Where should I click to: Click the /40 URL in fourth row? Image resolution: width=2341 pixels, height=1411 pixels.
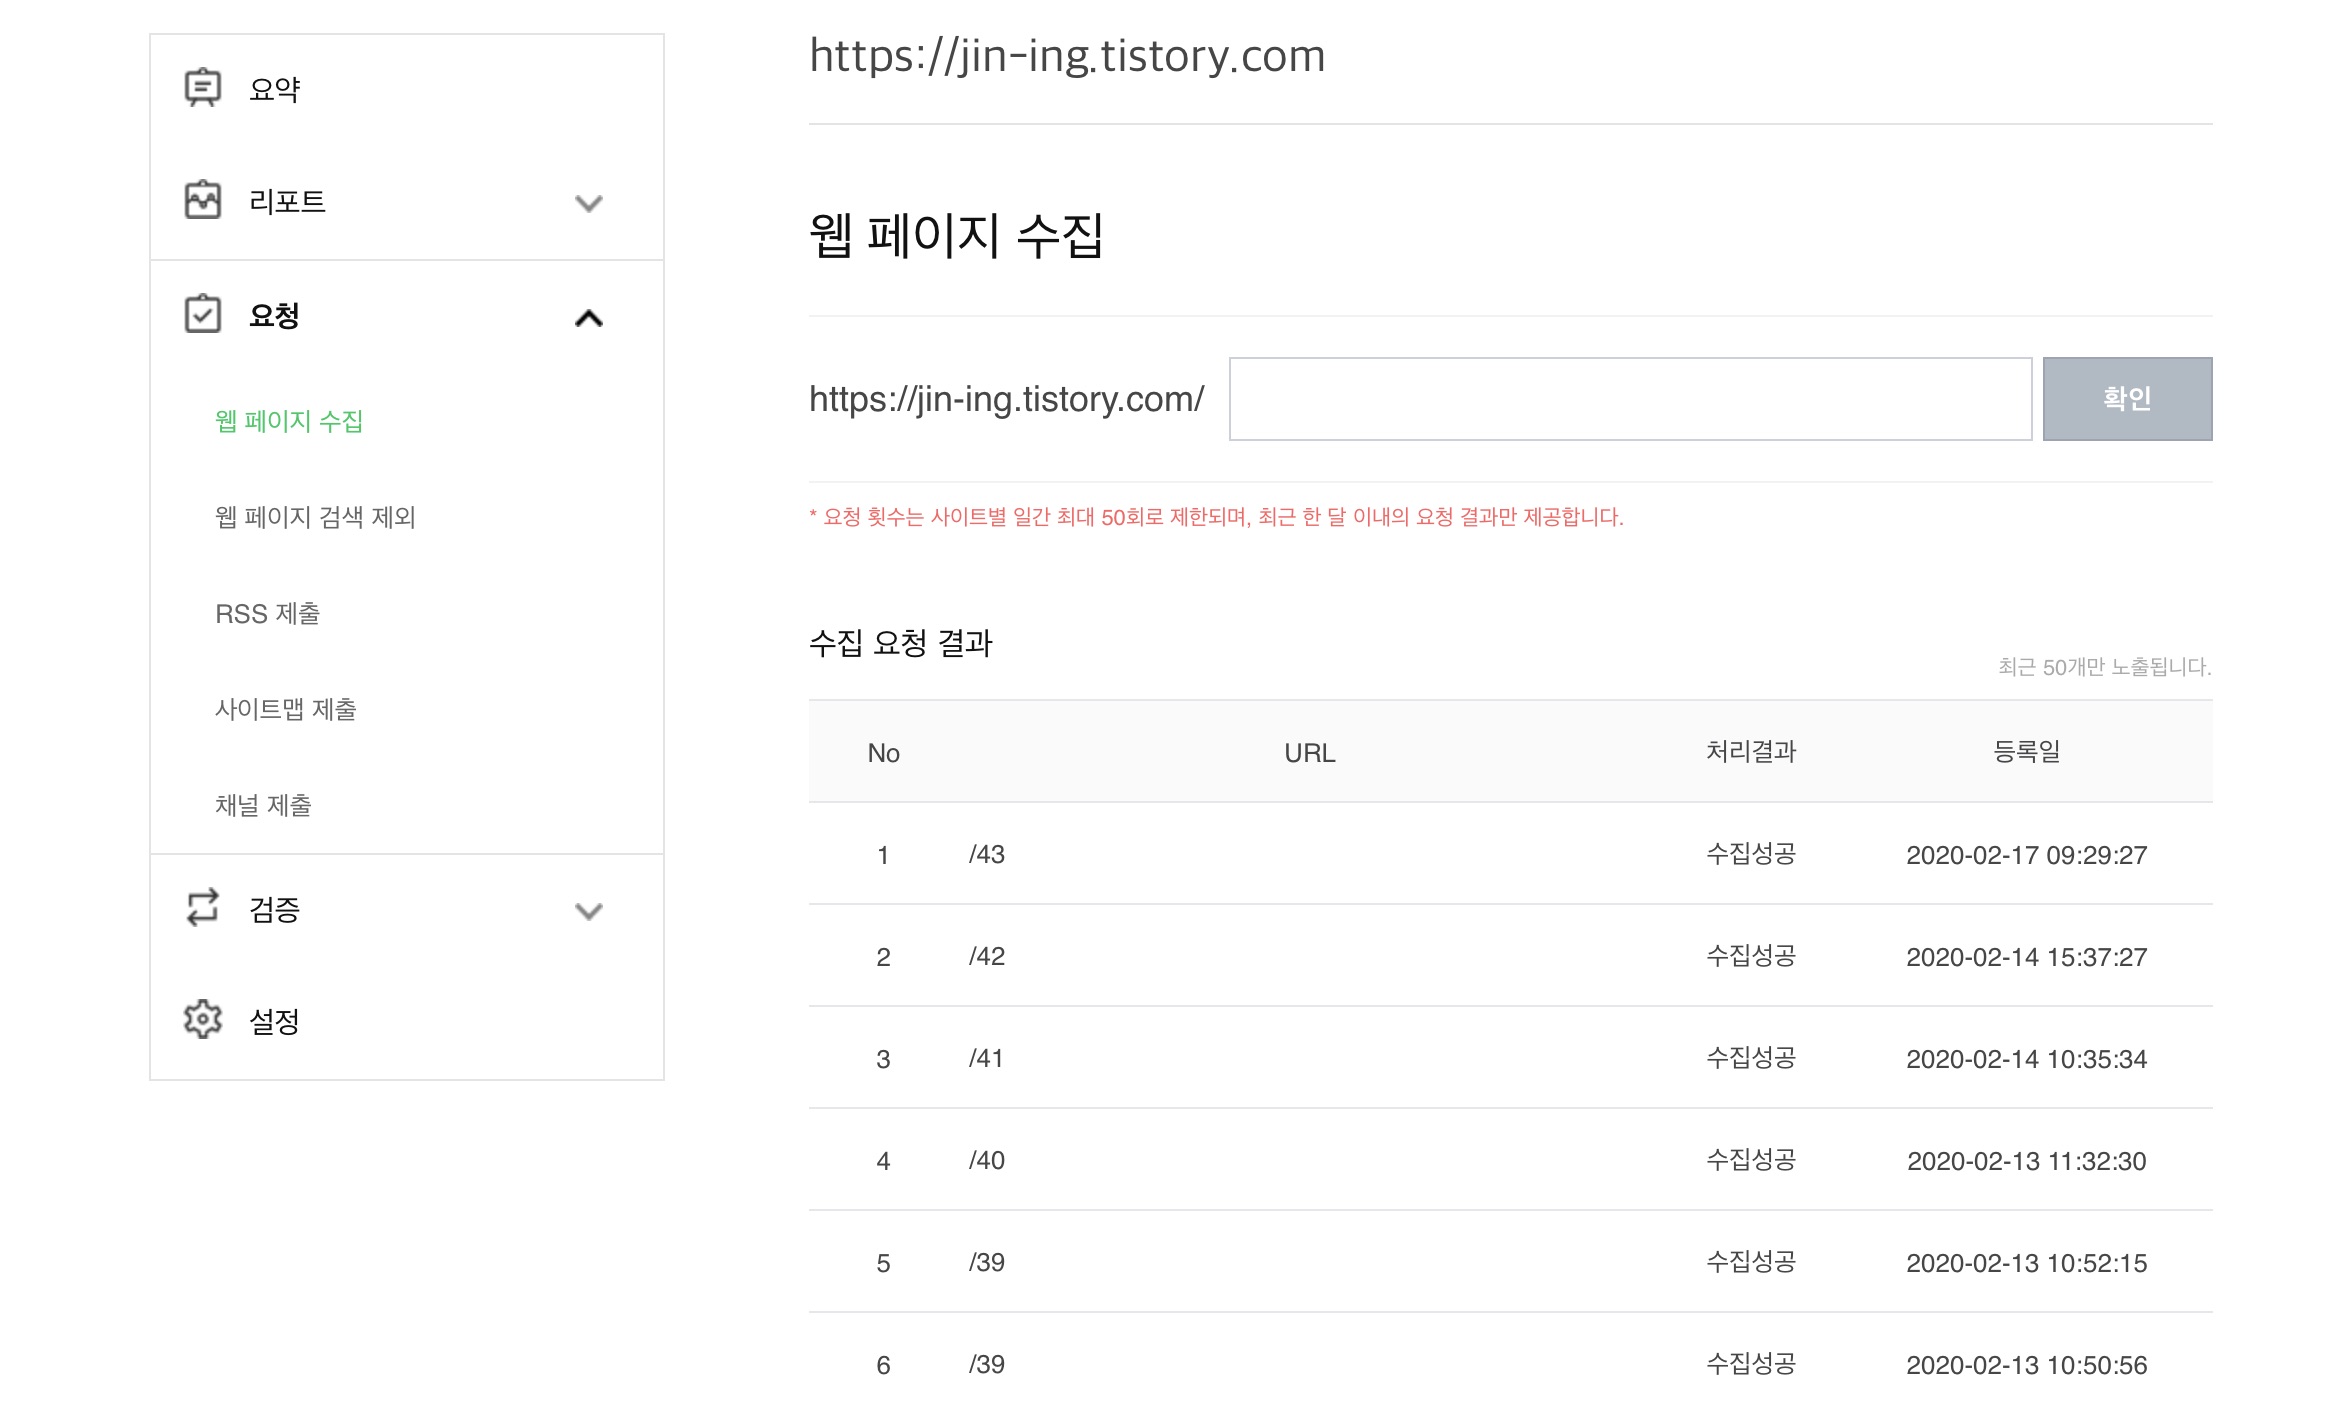(x=986, y=1161)
